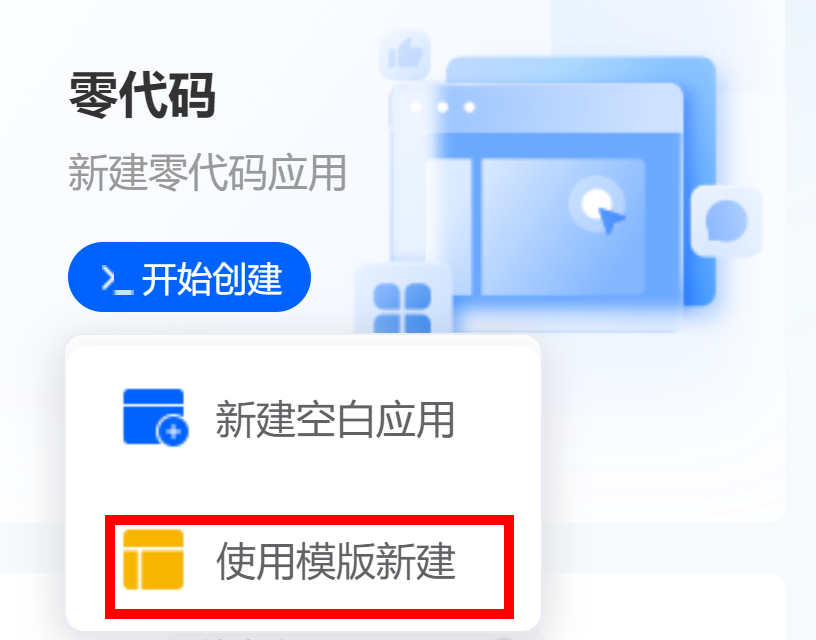816x640 pixels.
Task: Click the white circle behind the cursor arrow
Action: 596,203
